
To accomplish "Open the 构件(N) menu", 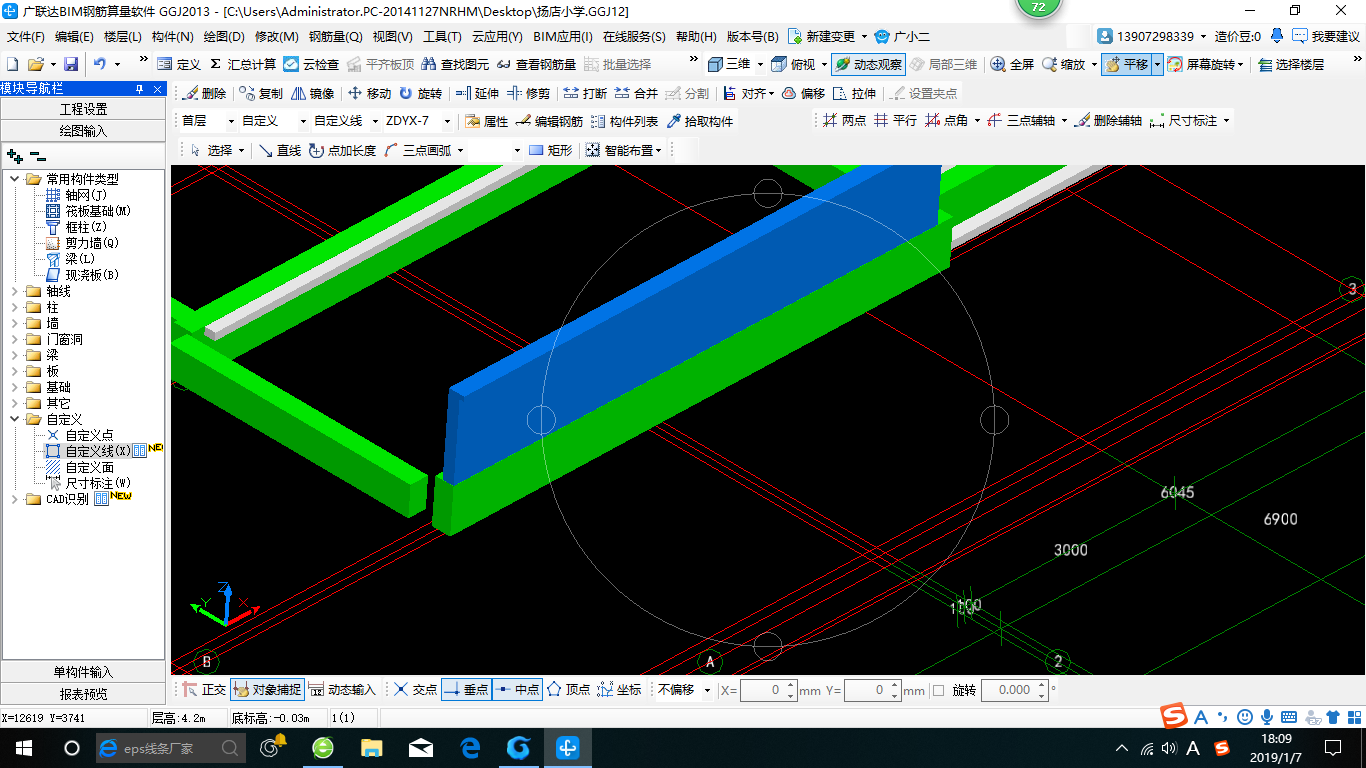I will coord(172,36).
